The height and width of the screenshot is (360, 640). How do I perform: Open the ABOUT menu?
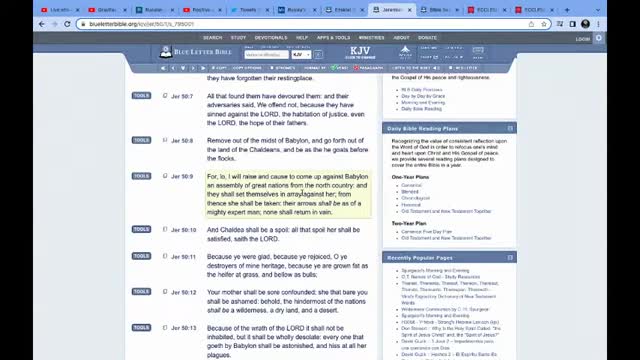click(x=401, y=38)
